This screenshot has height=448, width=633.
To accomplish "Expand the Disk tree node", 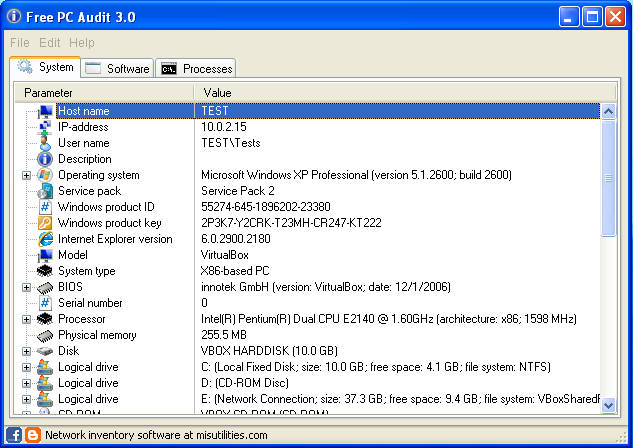I will tap(26, 351).
